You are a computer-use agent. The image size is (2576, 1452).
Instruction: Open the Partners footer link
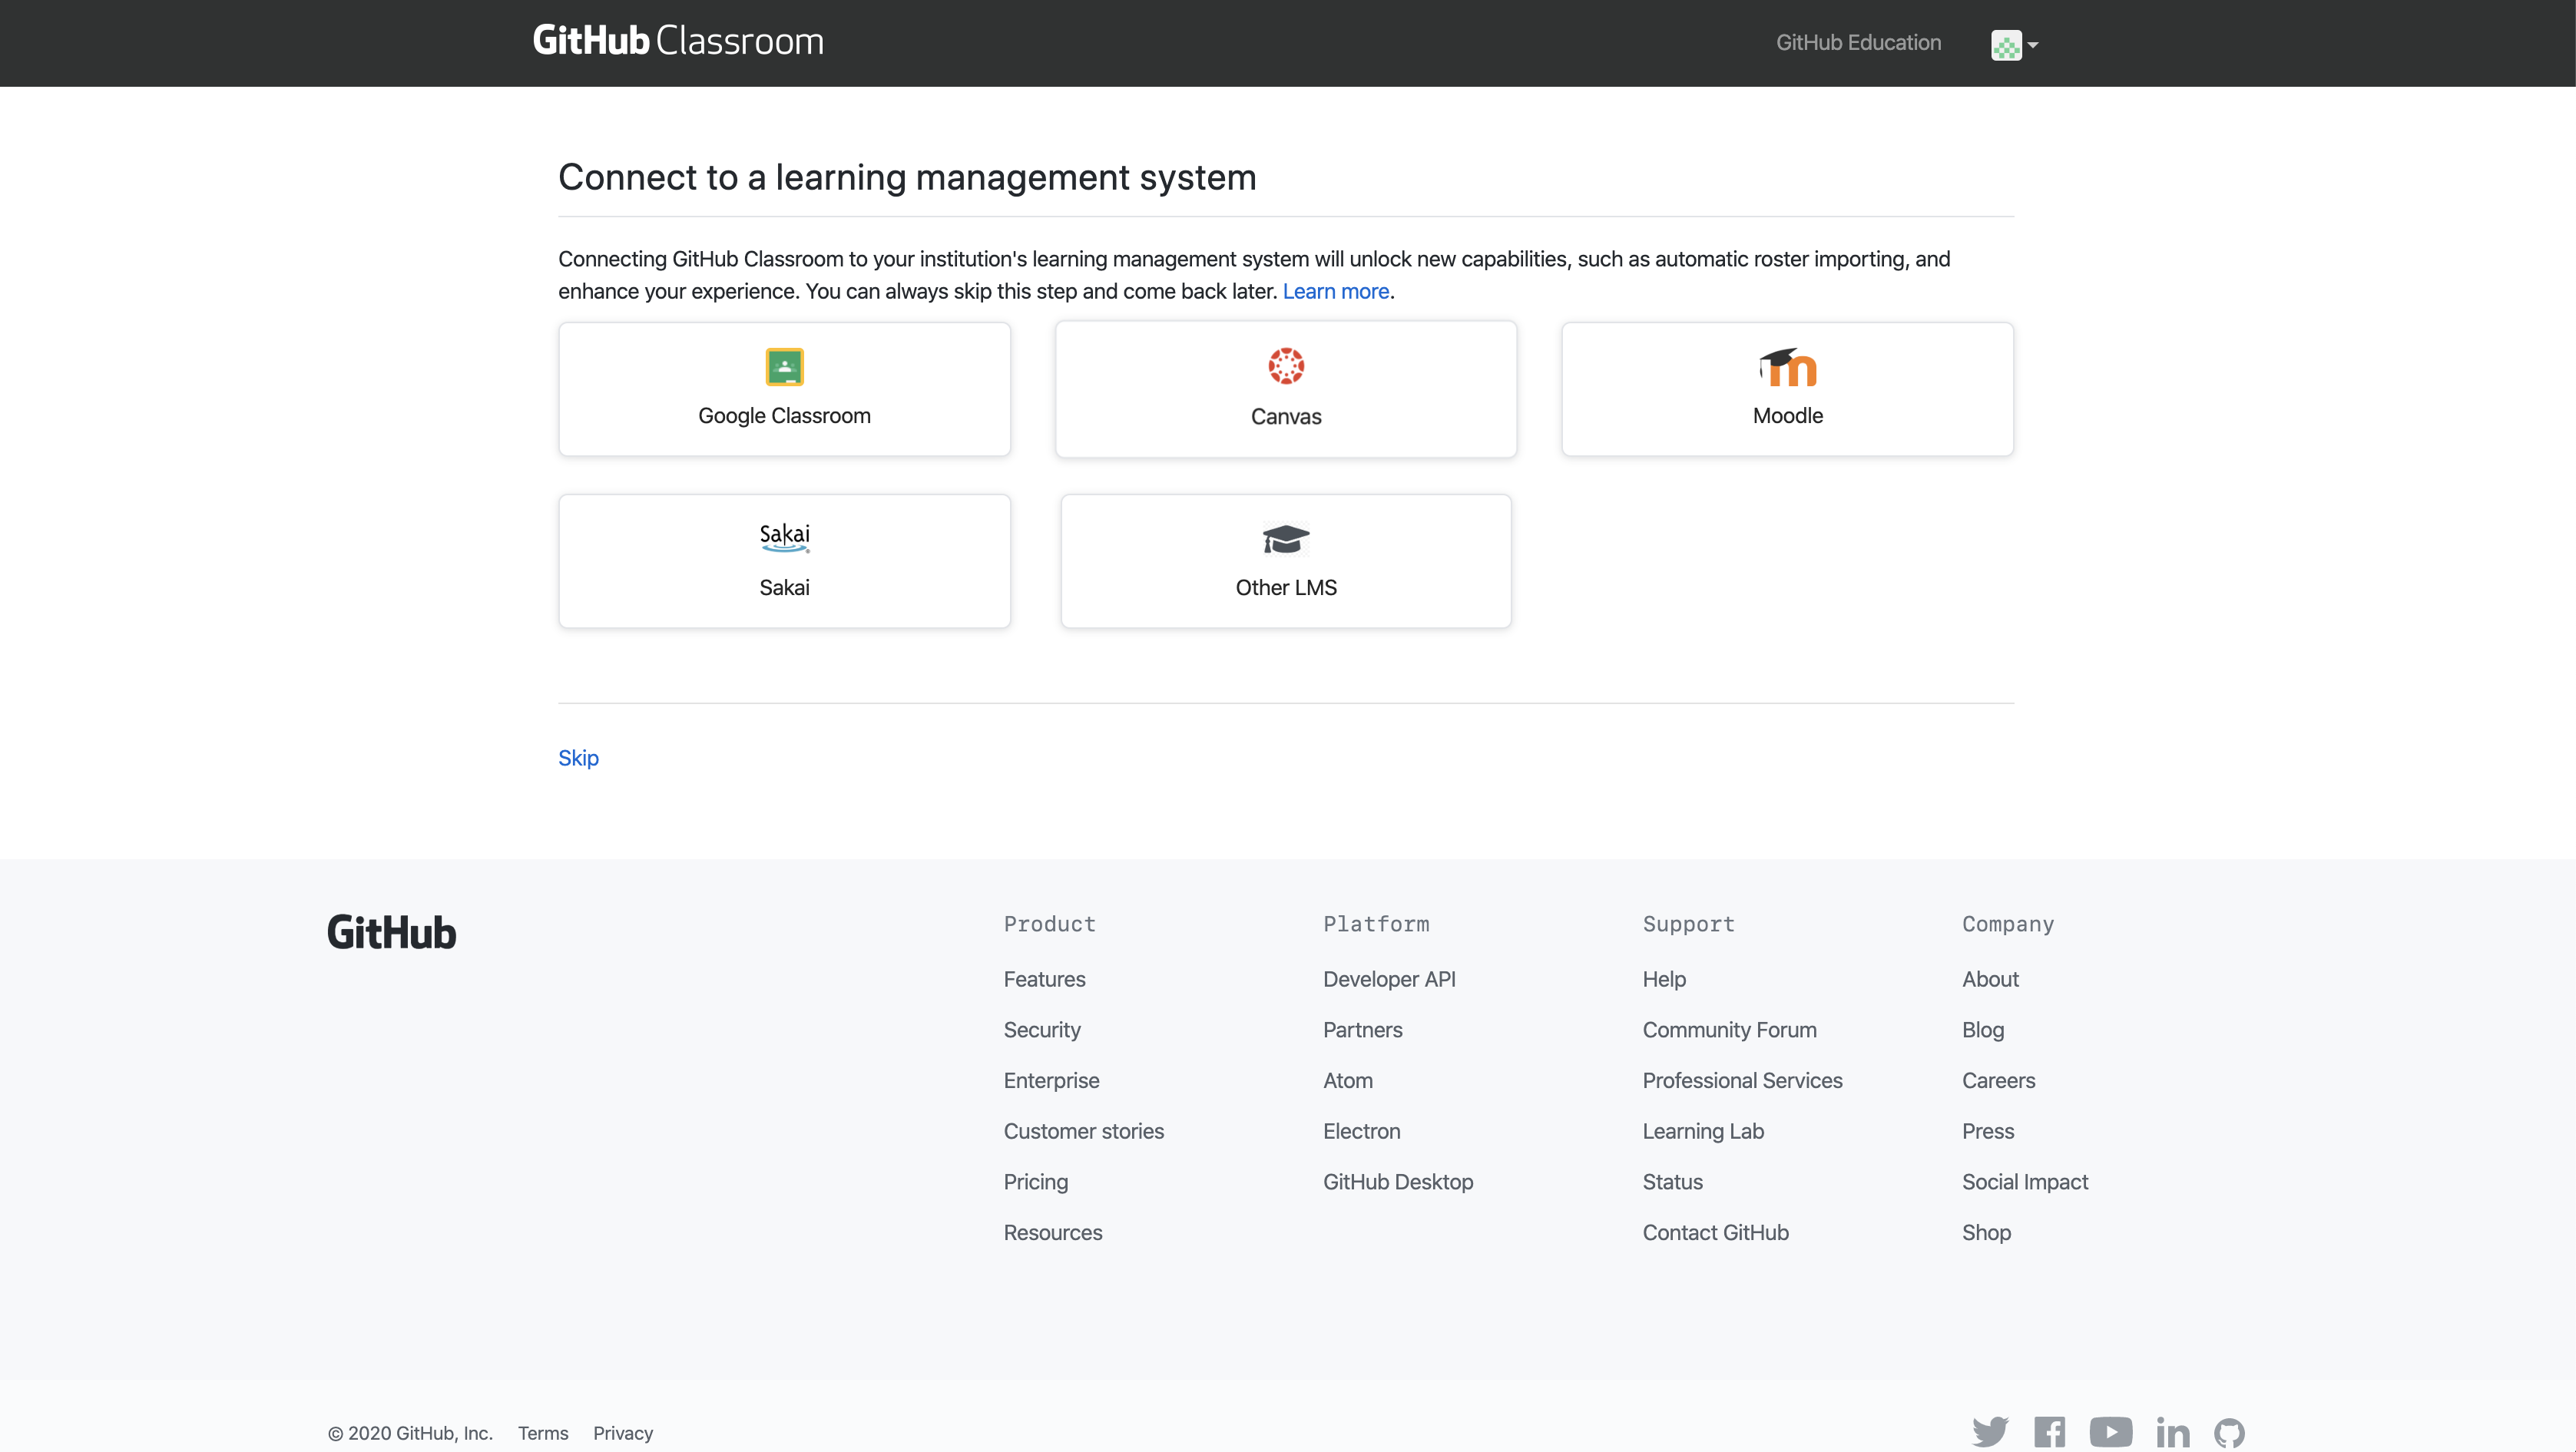click(x=1362, y=1030)
